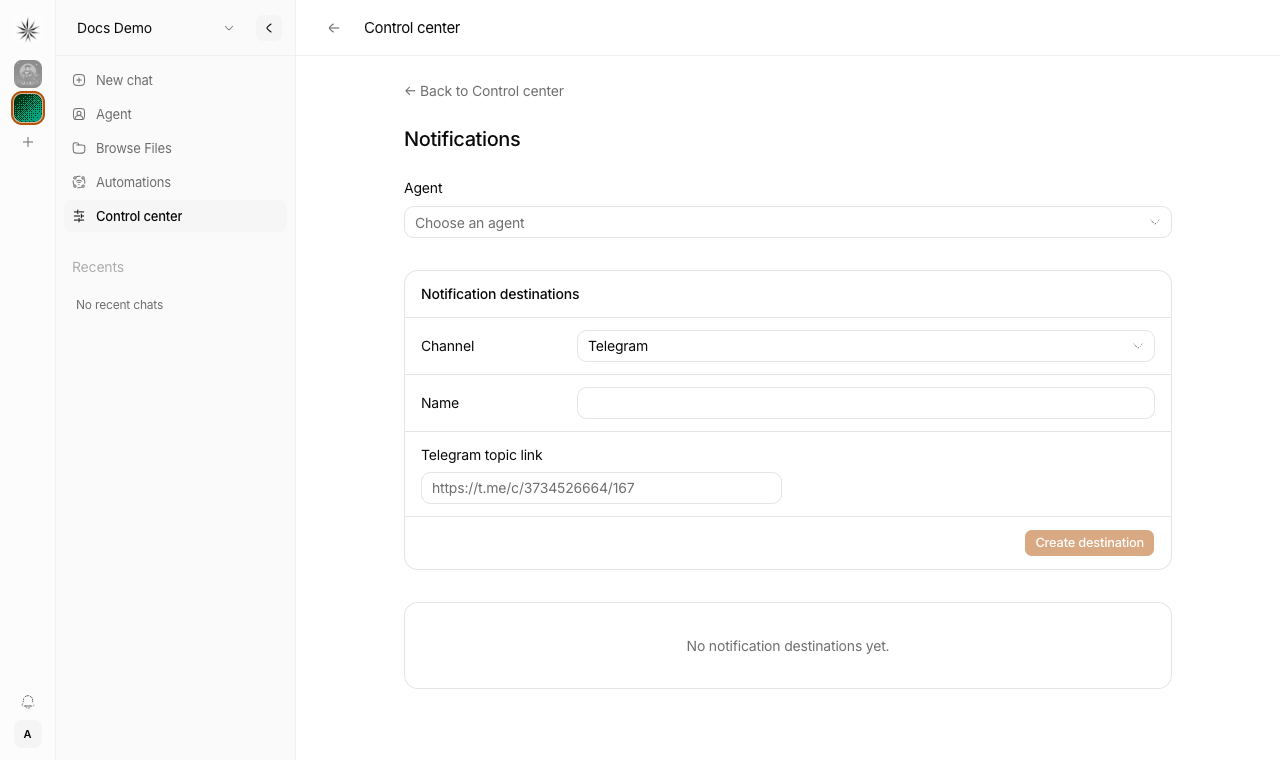Go back using the header arrow
The height and width of the screenshot is (760, 1280).
(x=334, y=28)
